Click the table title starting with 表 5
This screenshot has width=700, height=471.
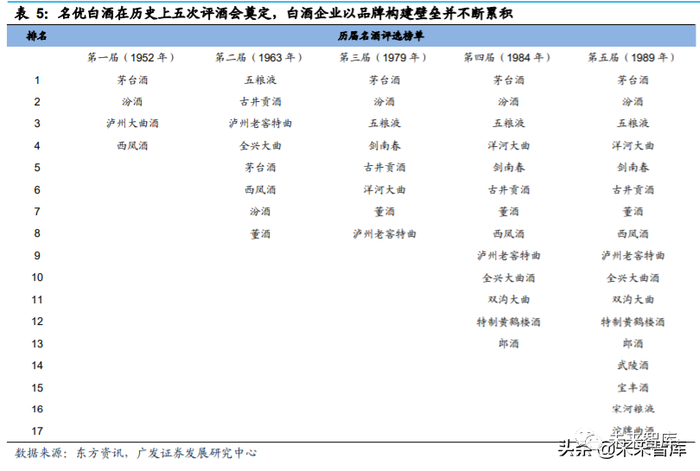263,13
